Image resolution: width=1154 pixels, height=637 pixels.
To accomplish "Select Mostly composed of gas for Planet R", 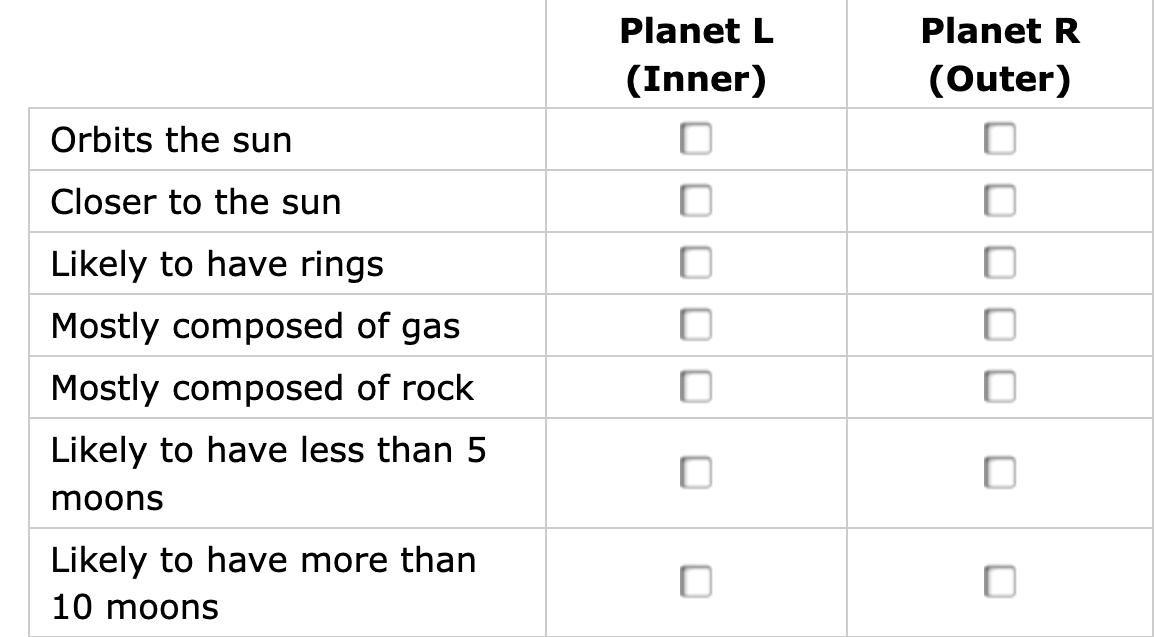I will (x=999, y=325).
